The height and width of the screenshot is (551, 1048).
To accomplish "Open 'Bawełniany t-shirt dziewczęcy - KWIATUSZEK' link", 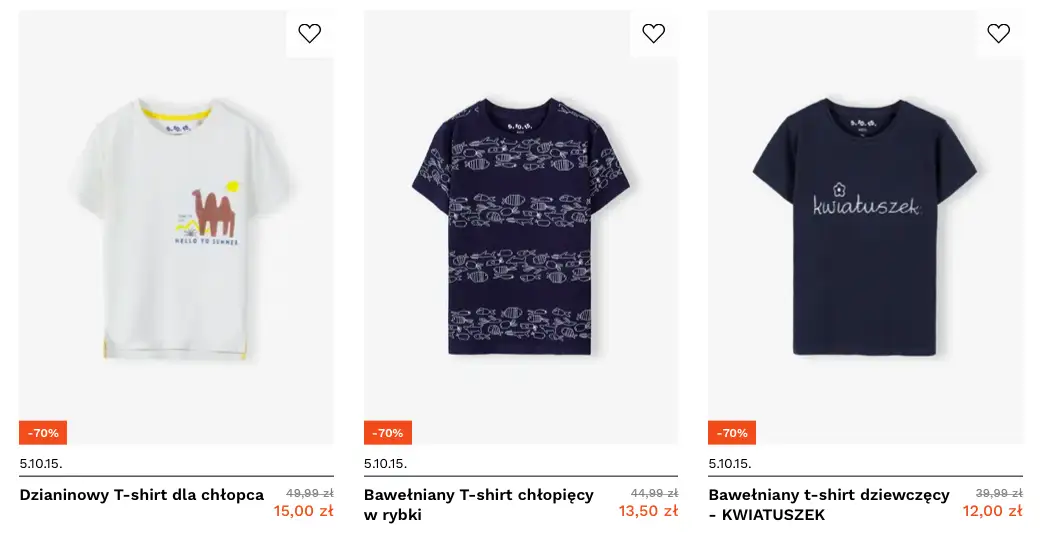I will tap(829, 504).
